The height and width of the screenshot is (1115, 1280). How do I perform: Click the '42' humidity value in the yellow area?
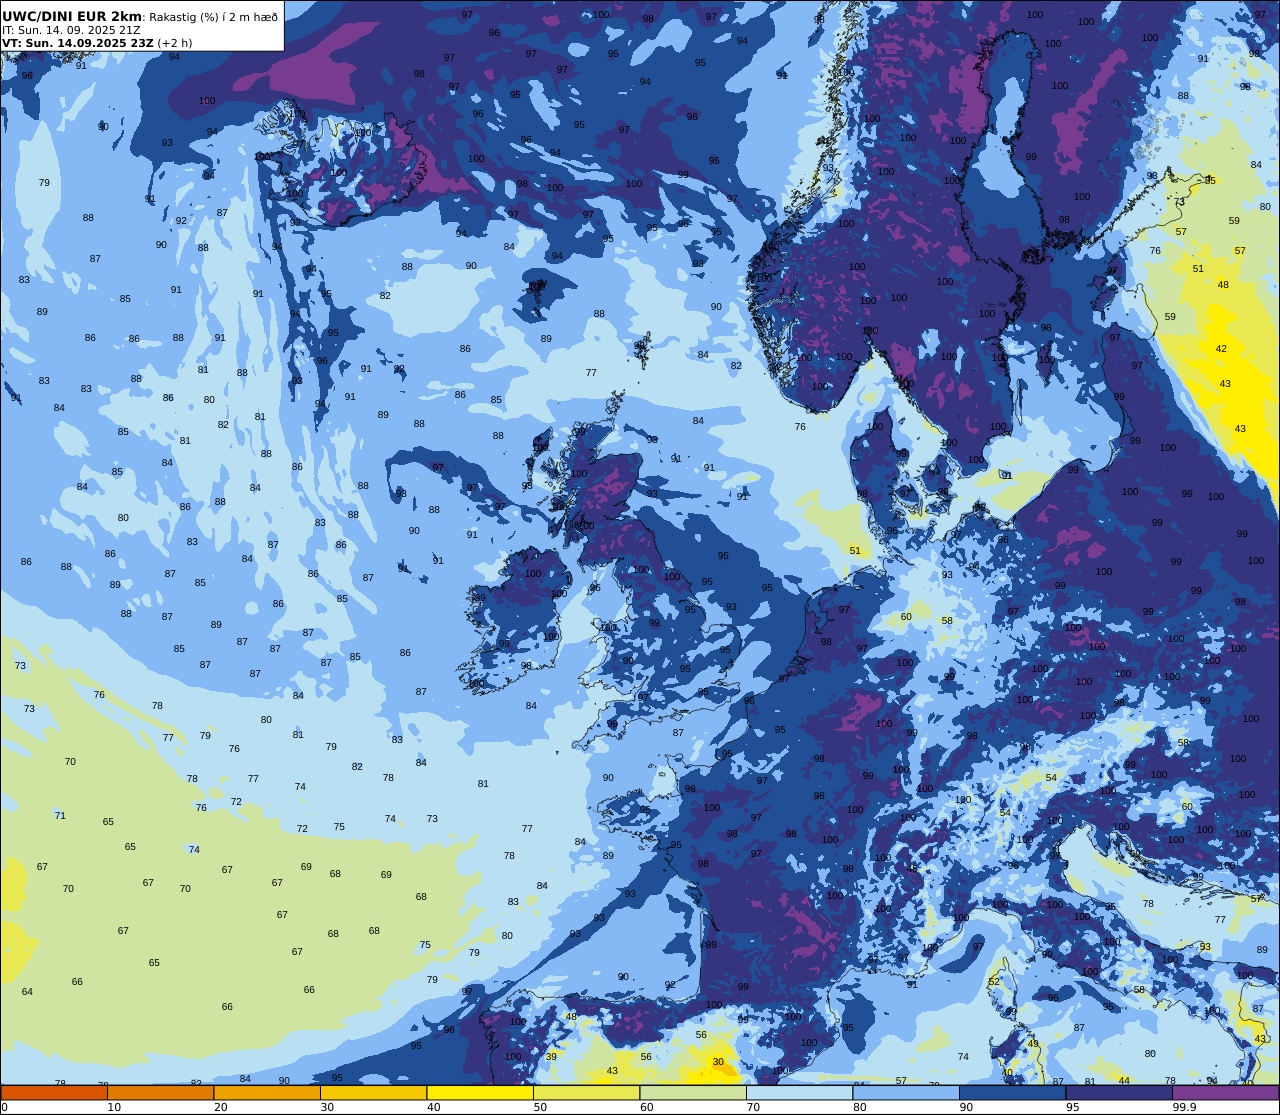point(1221,349)
